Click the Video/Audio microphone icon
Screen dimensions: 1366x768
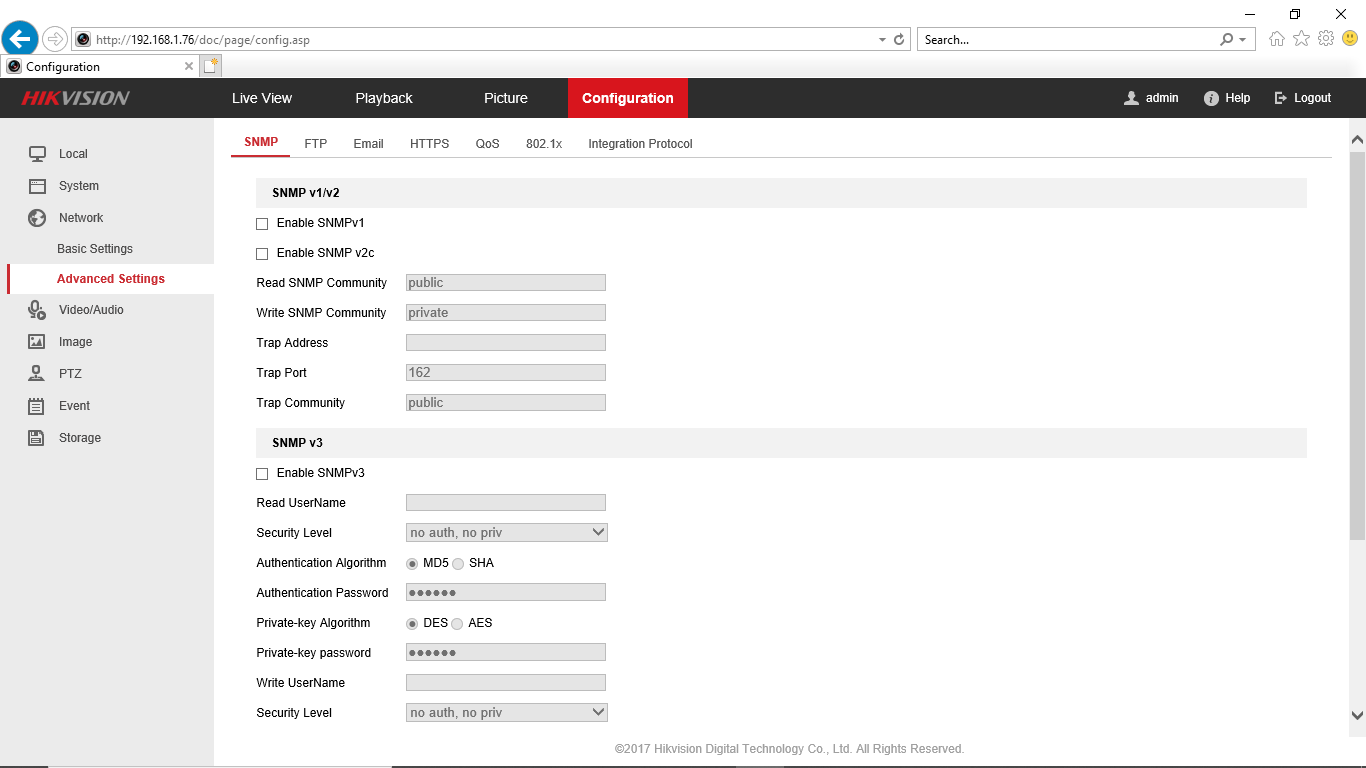point(37,310)
